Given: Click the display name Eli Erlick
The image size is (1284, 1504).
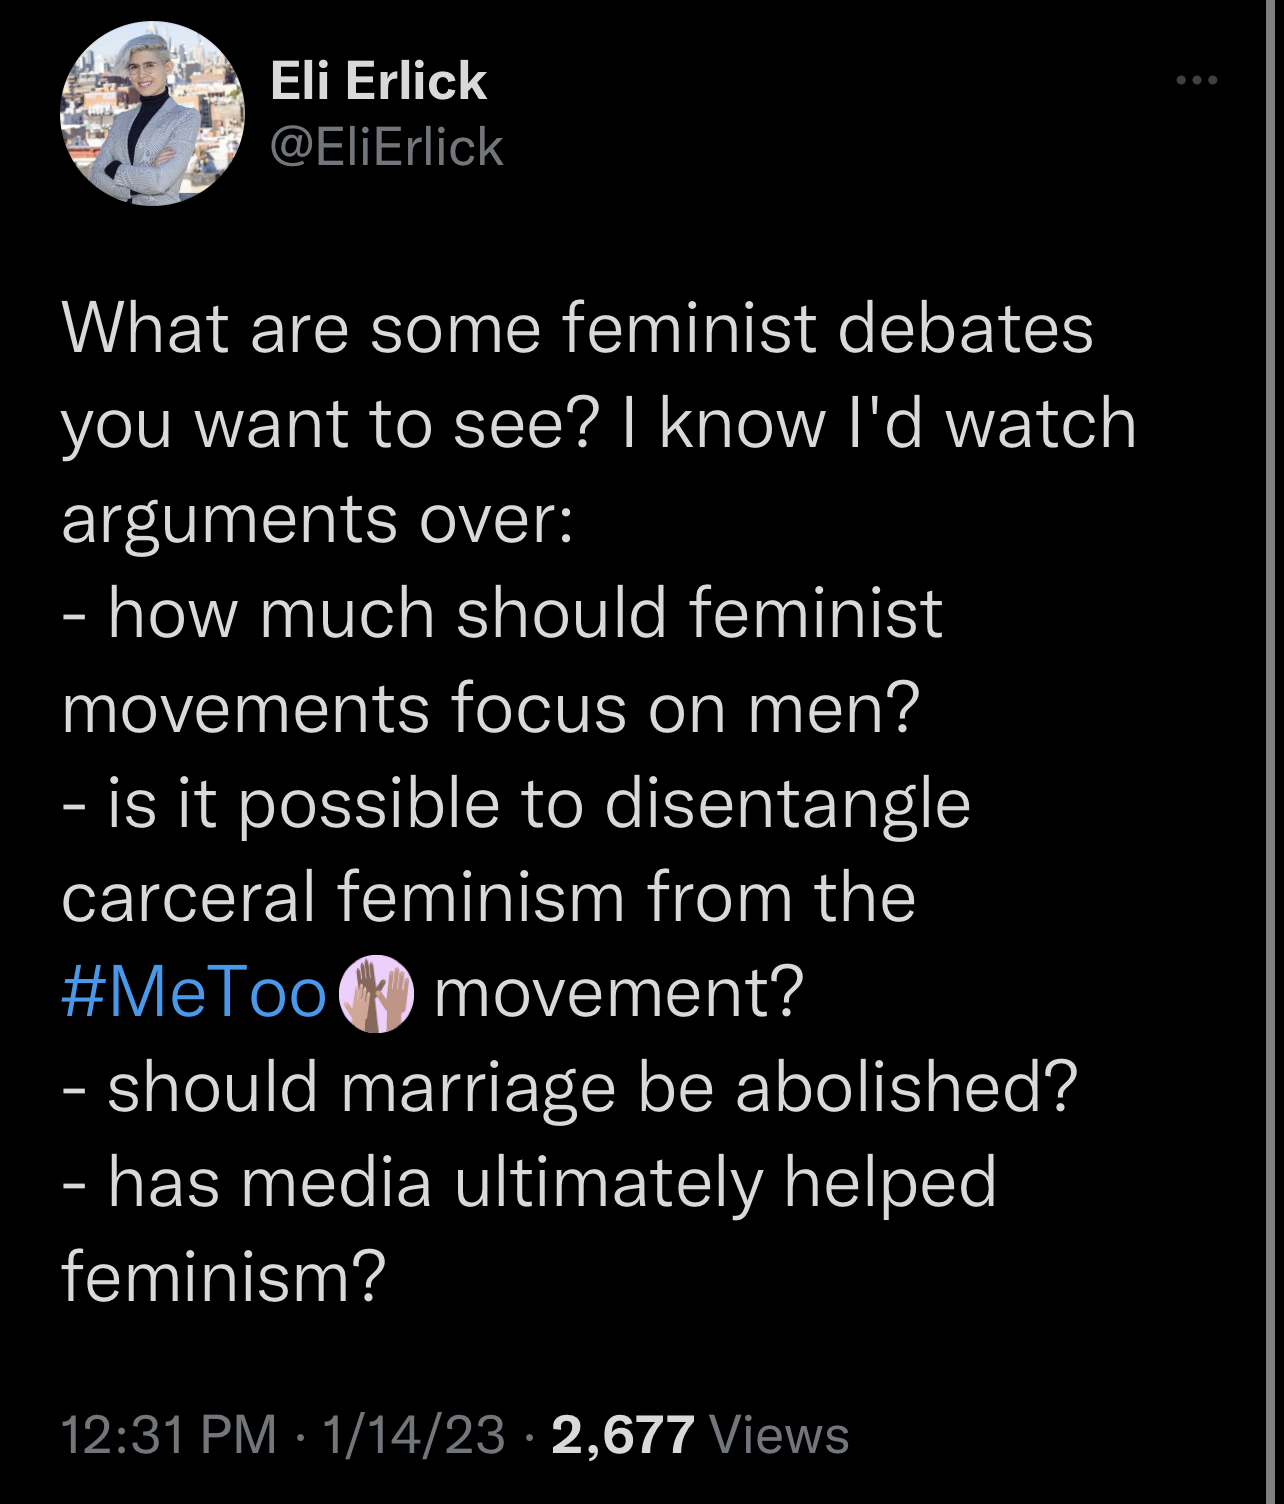Looking at the screenshot, I should pyautogui.click(x=378, y=81).
